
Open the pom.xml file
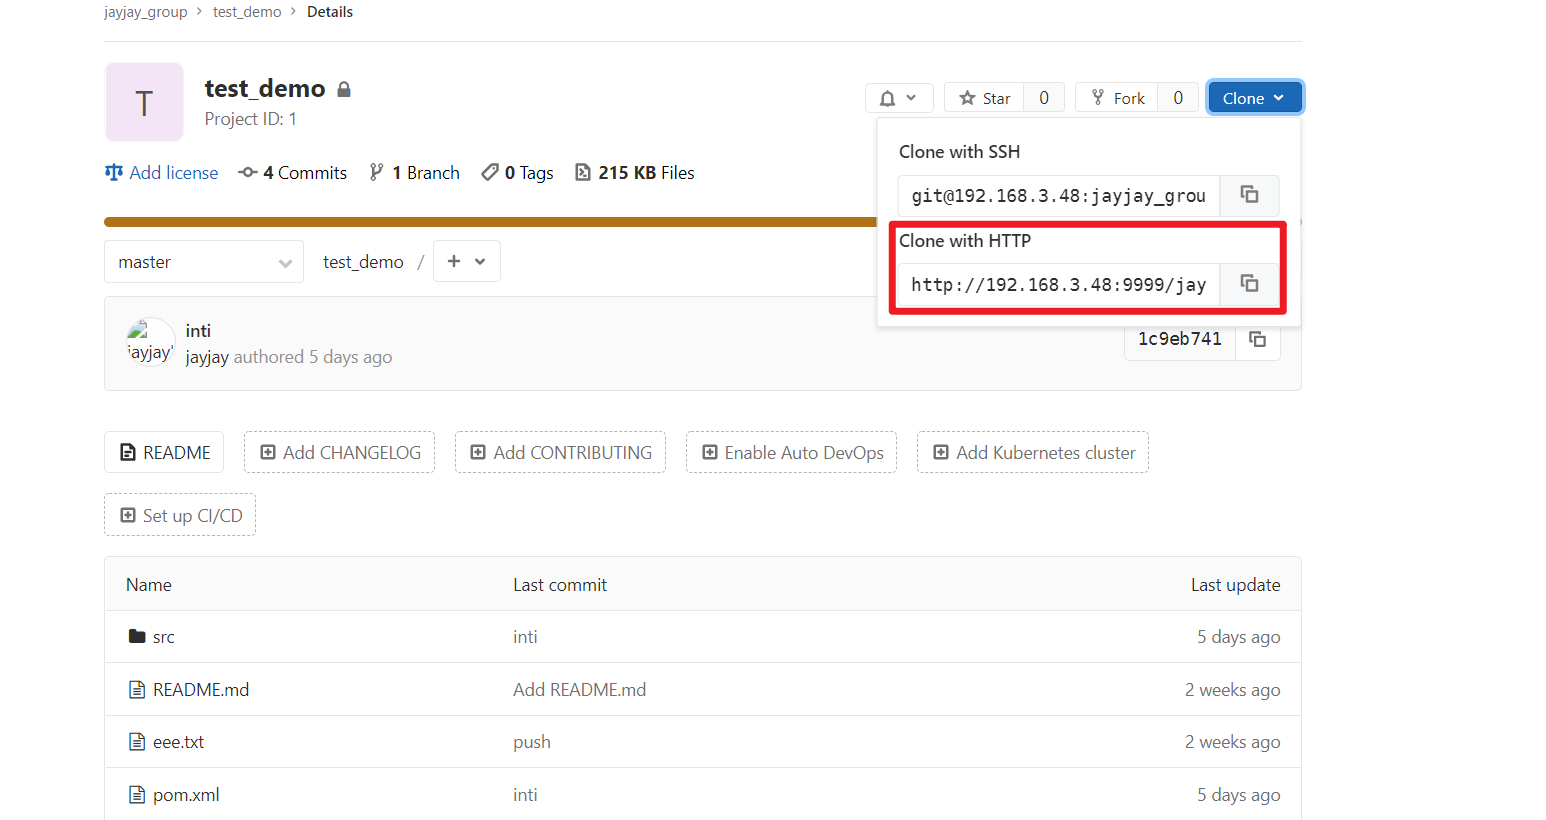pyautogui.click(x=186, y=795)
